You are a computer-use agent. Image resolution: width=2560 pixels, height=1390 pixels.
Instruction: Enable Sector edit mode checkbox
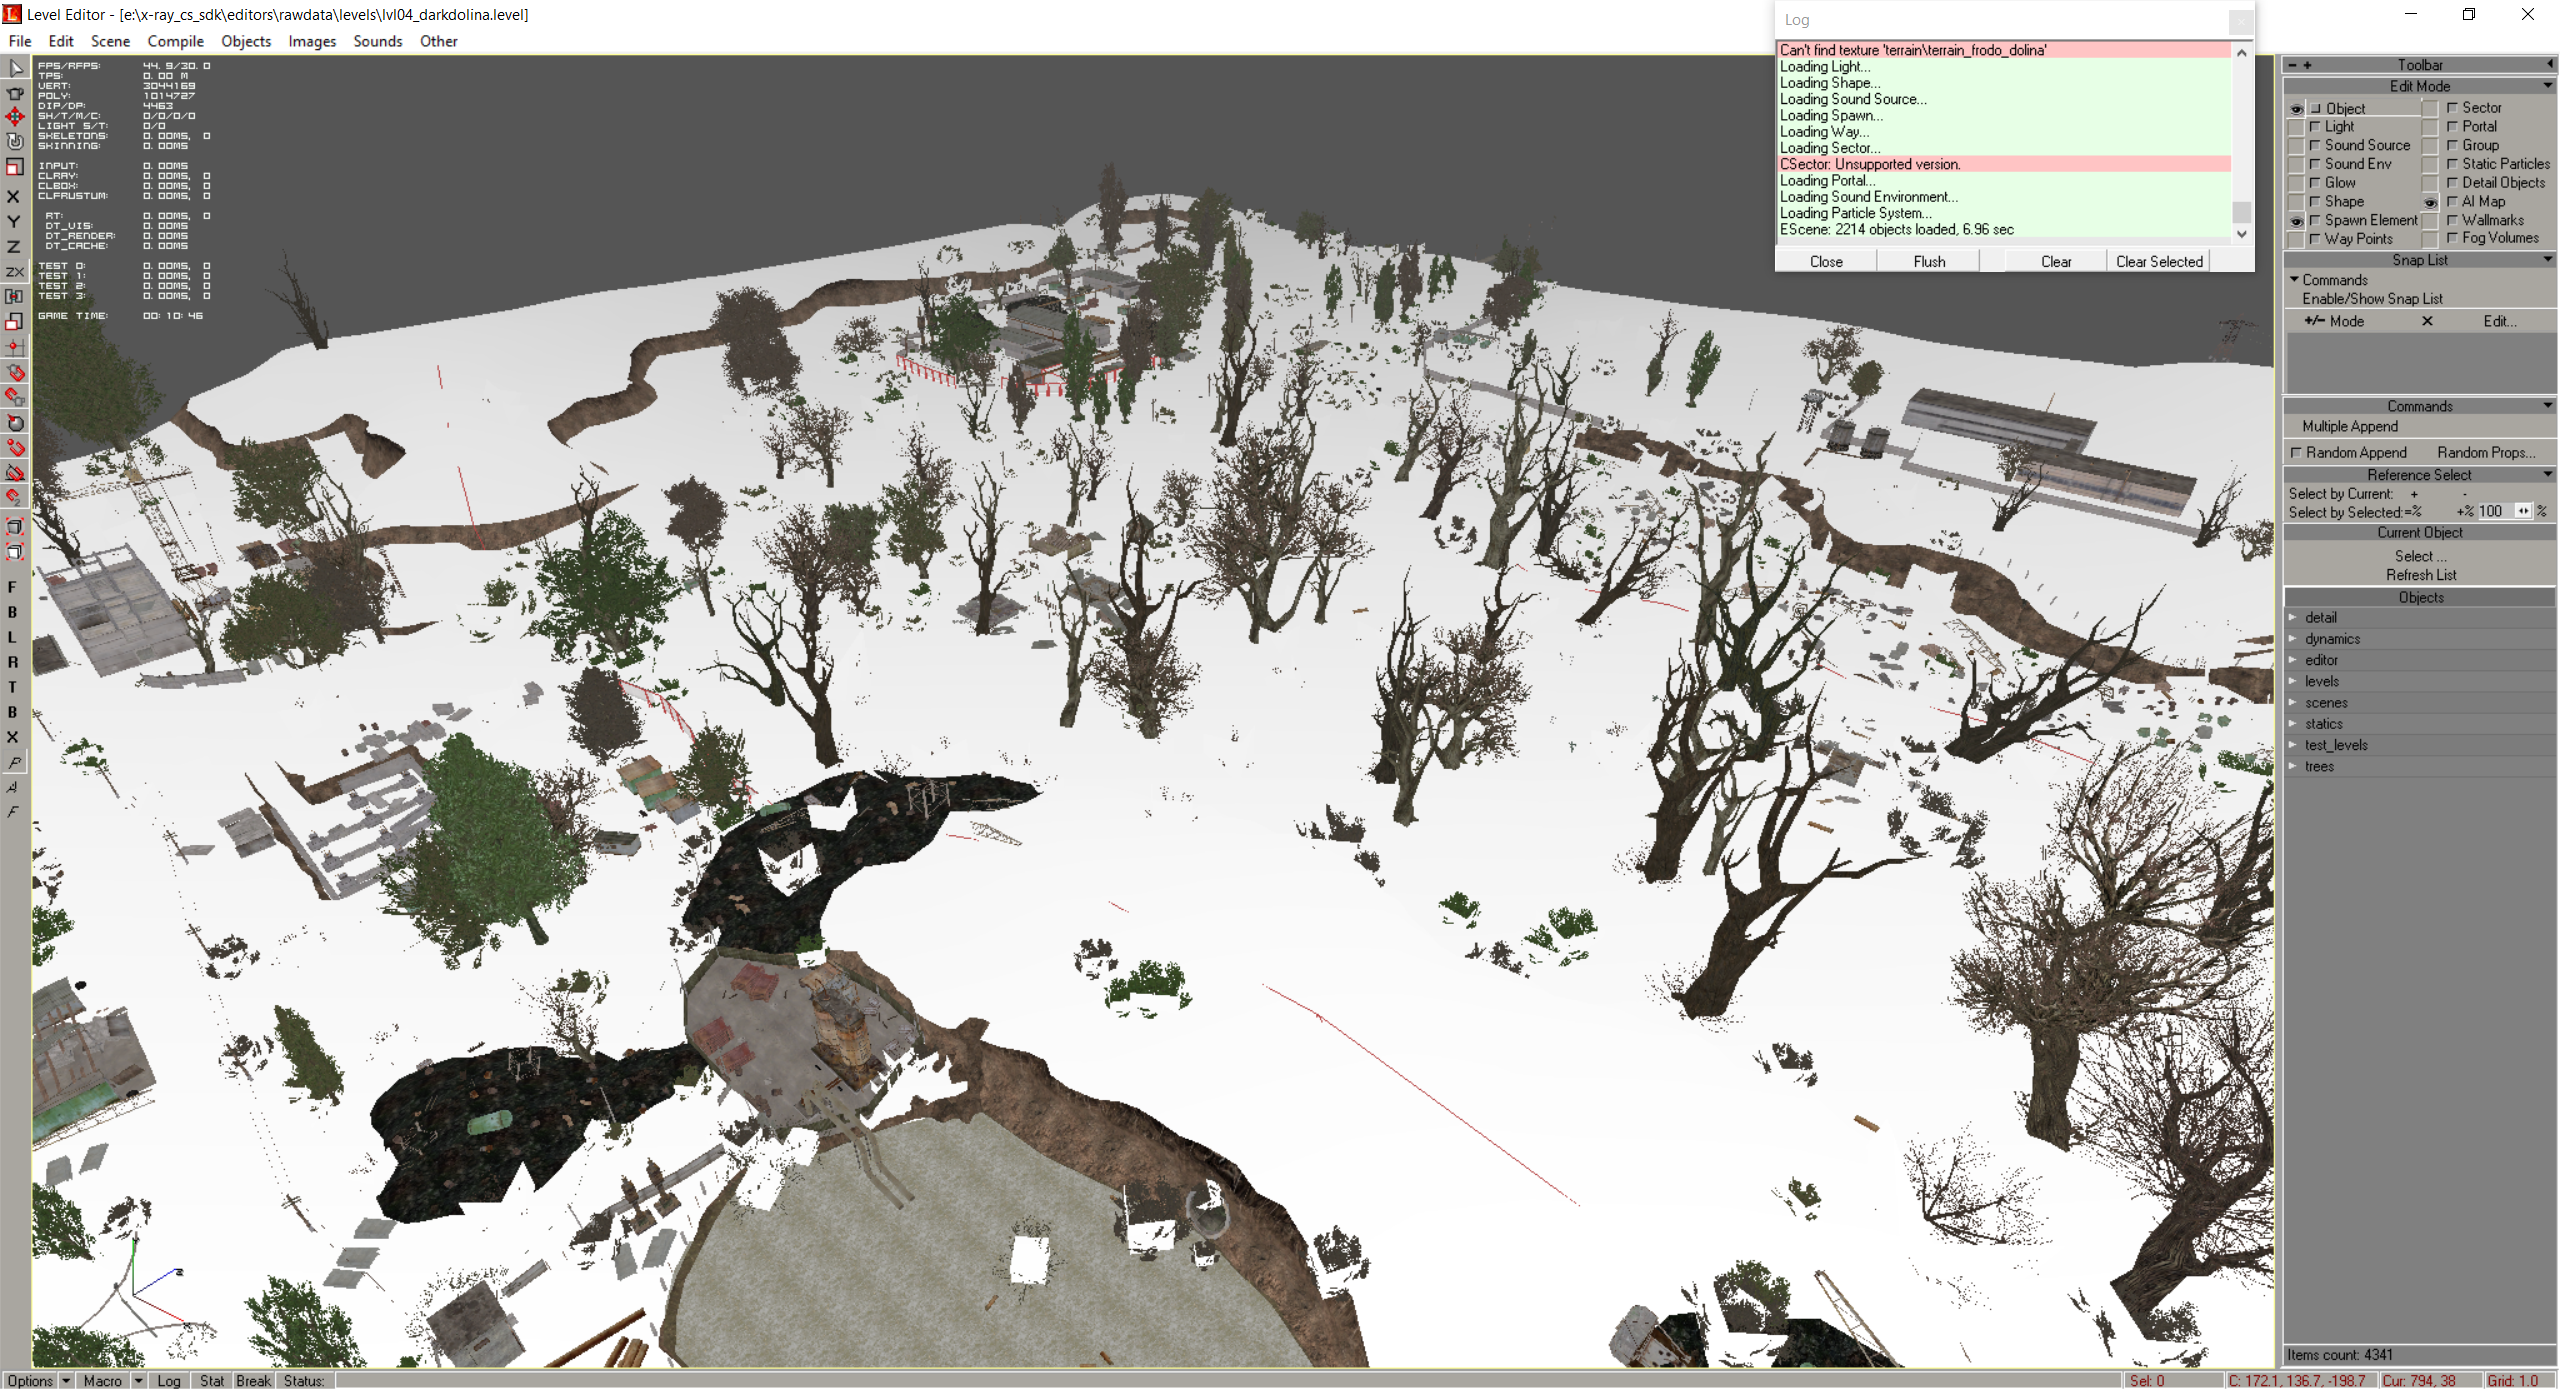coord(2452,107)
